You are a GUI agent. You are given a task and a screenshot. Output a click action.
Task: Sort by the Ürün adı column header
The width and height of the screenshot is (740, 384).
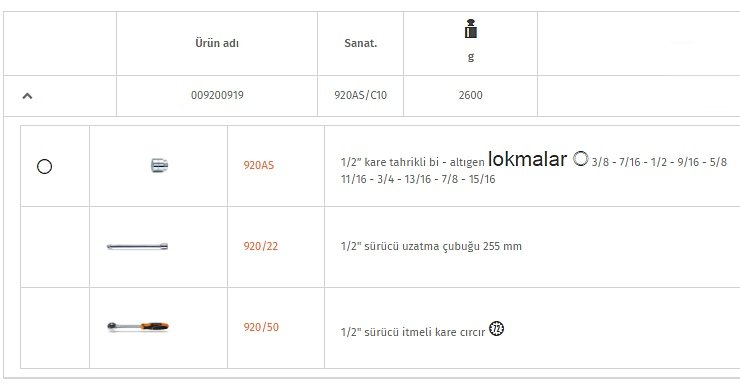pos(217,43)
